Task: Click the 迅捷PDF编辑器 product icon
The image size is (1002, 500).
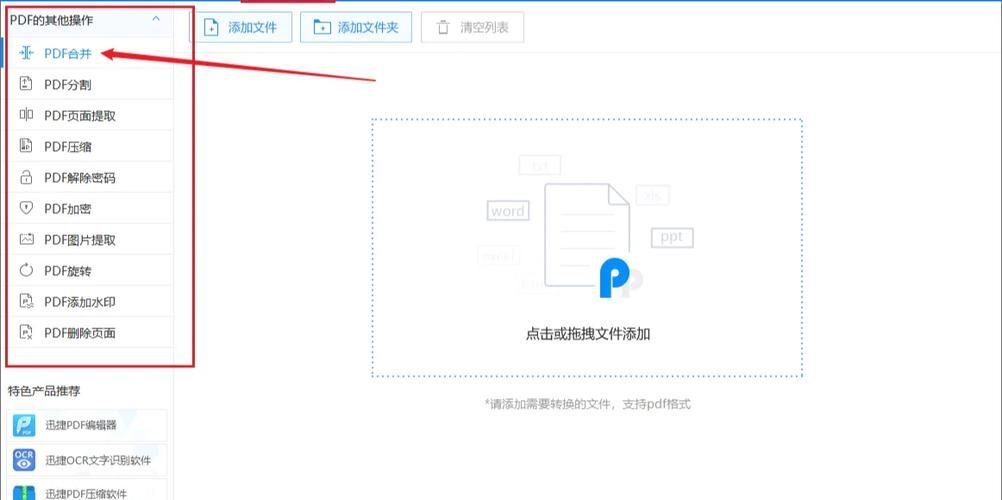Action: (x=24, y=425)
